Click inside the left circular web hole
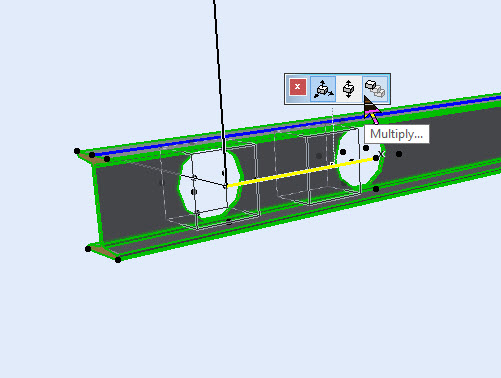 coord(208,187)
